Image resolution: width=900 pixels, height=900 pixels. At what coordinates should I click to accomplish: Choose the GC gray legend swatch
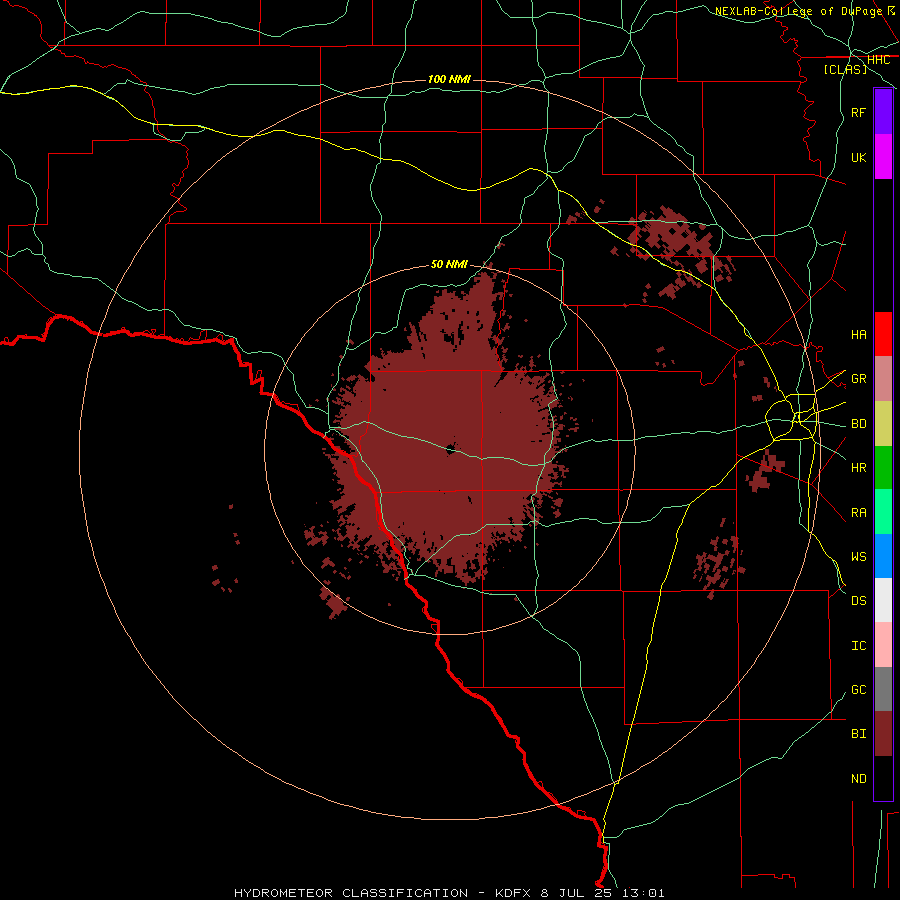pos(883,689)
